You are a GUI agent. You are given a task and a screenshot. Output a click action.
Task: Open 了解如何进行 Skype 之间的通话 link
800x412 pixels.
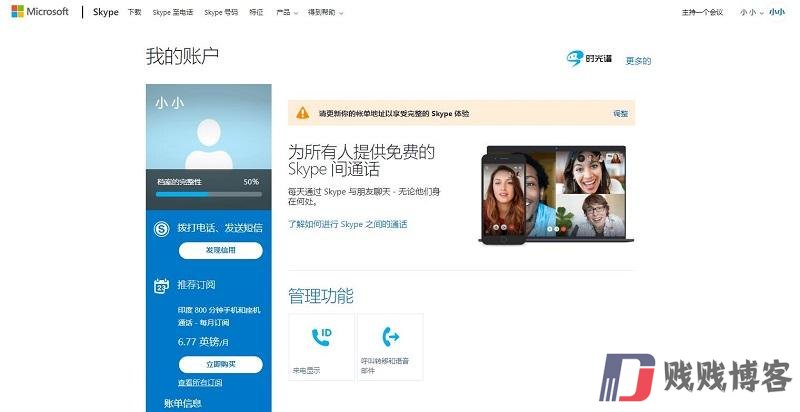347,224
